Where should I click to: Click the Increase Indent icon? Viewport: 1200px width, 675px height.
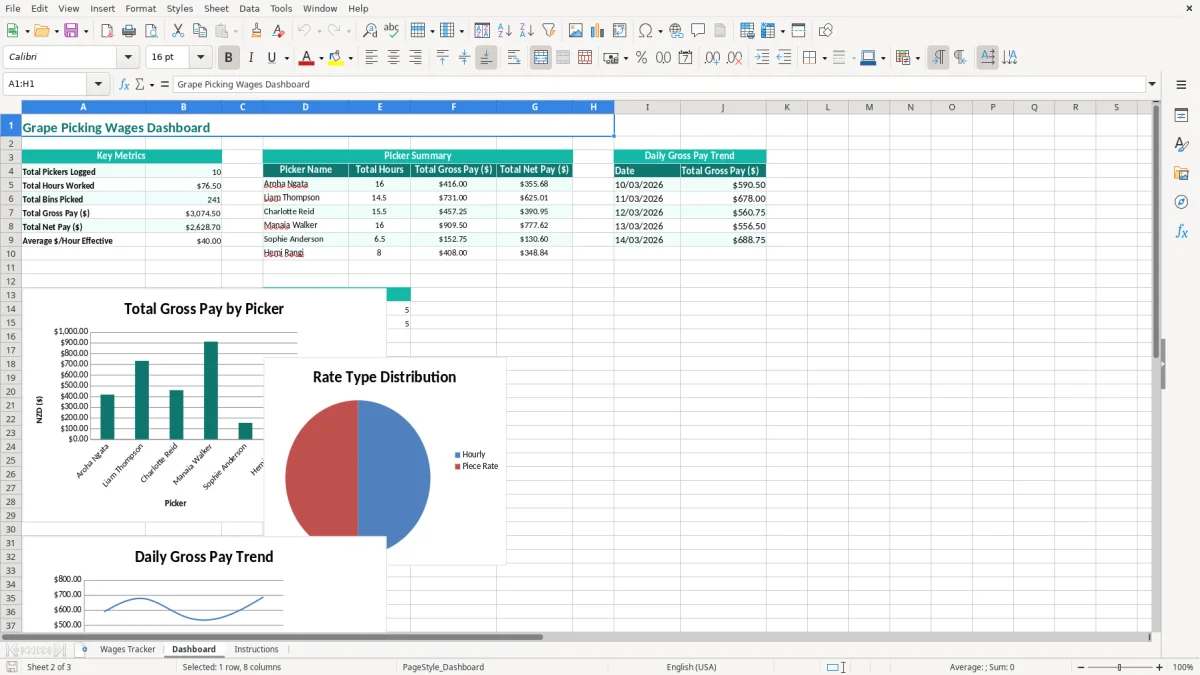tap(762, 58)
